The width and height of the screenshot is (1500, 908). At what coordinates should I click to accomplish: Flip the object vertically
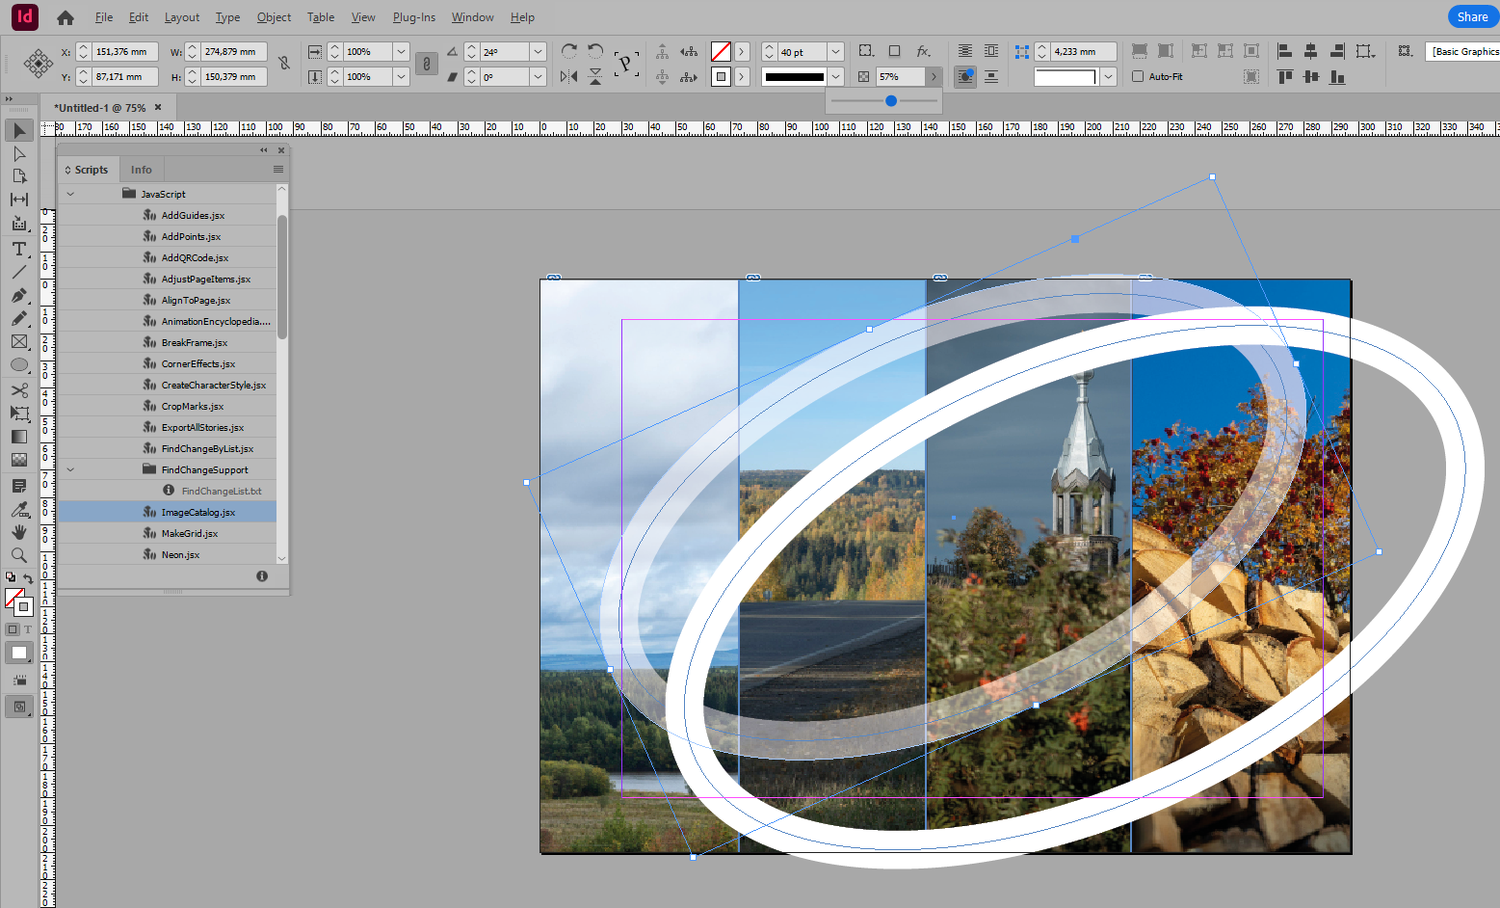(x=595, y=76)
